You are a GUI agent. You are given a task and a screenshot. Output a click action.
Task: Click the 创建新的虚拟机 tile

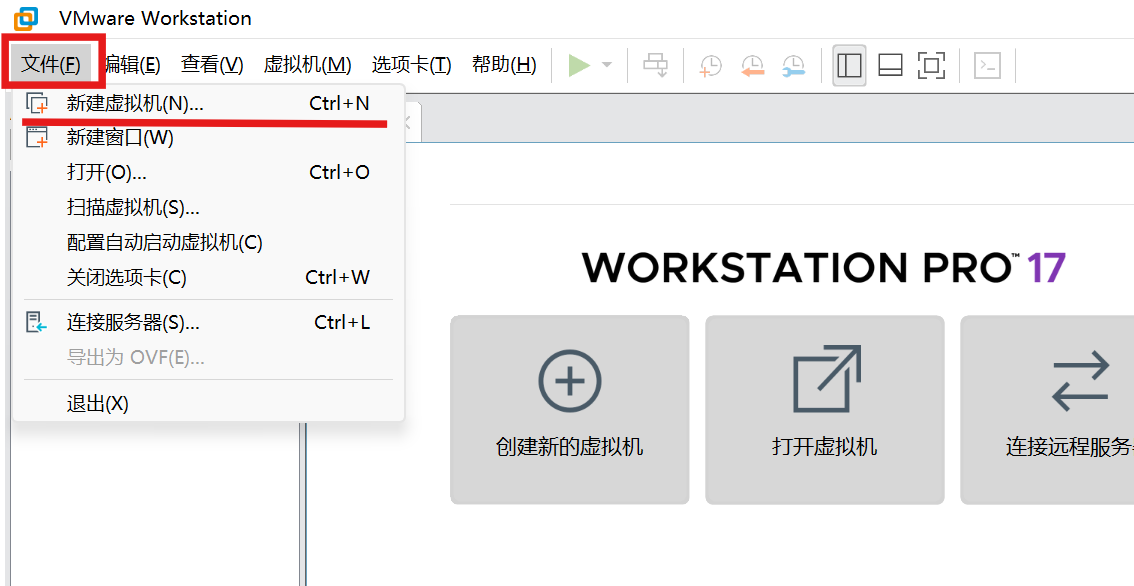569,410
